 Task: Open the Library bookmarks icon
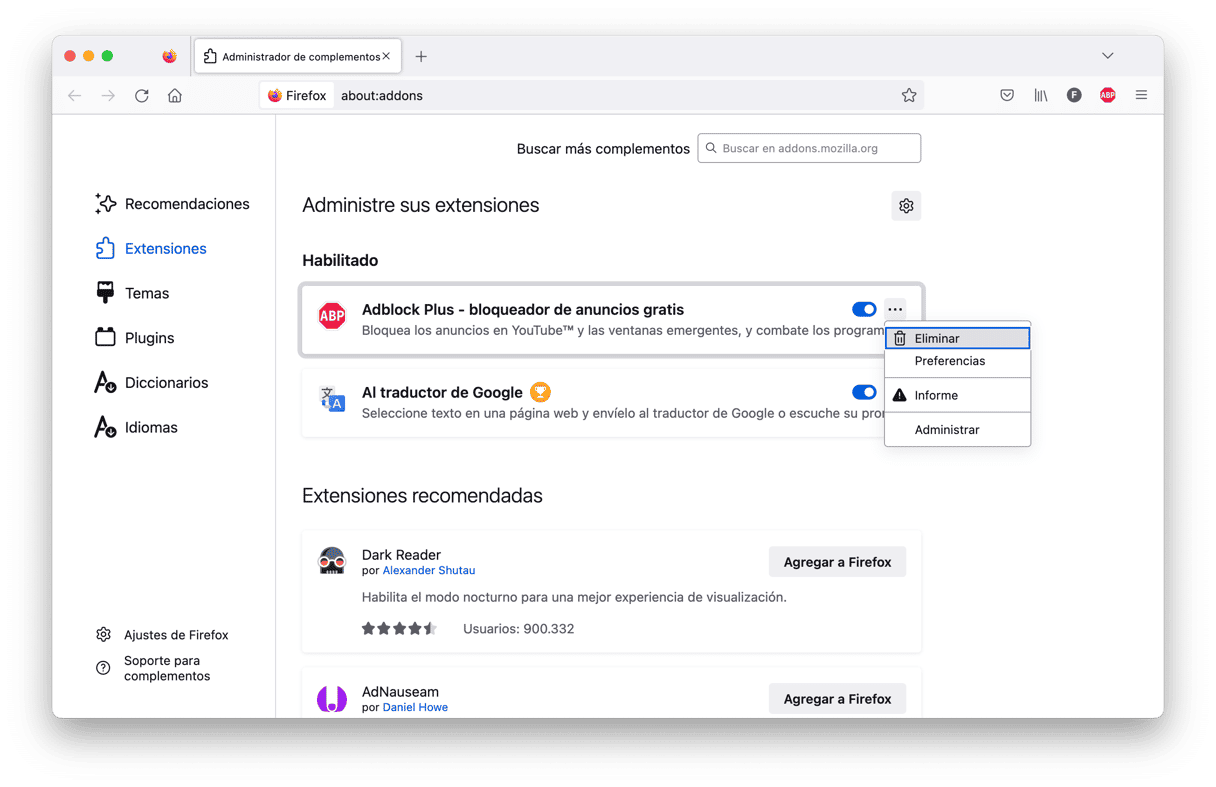(1041, 96)
